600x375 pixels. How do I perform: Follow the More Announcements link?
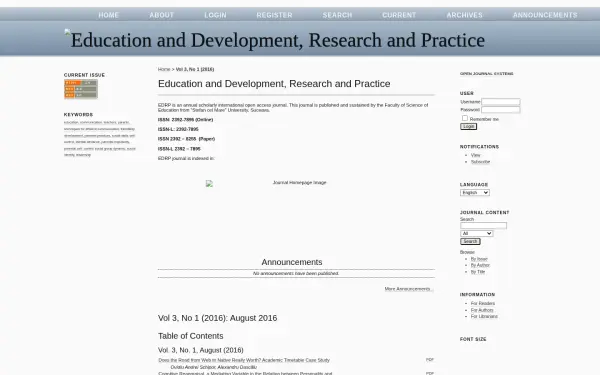pyautogui.click(x=409, y=289)
